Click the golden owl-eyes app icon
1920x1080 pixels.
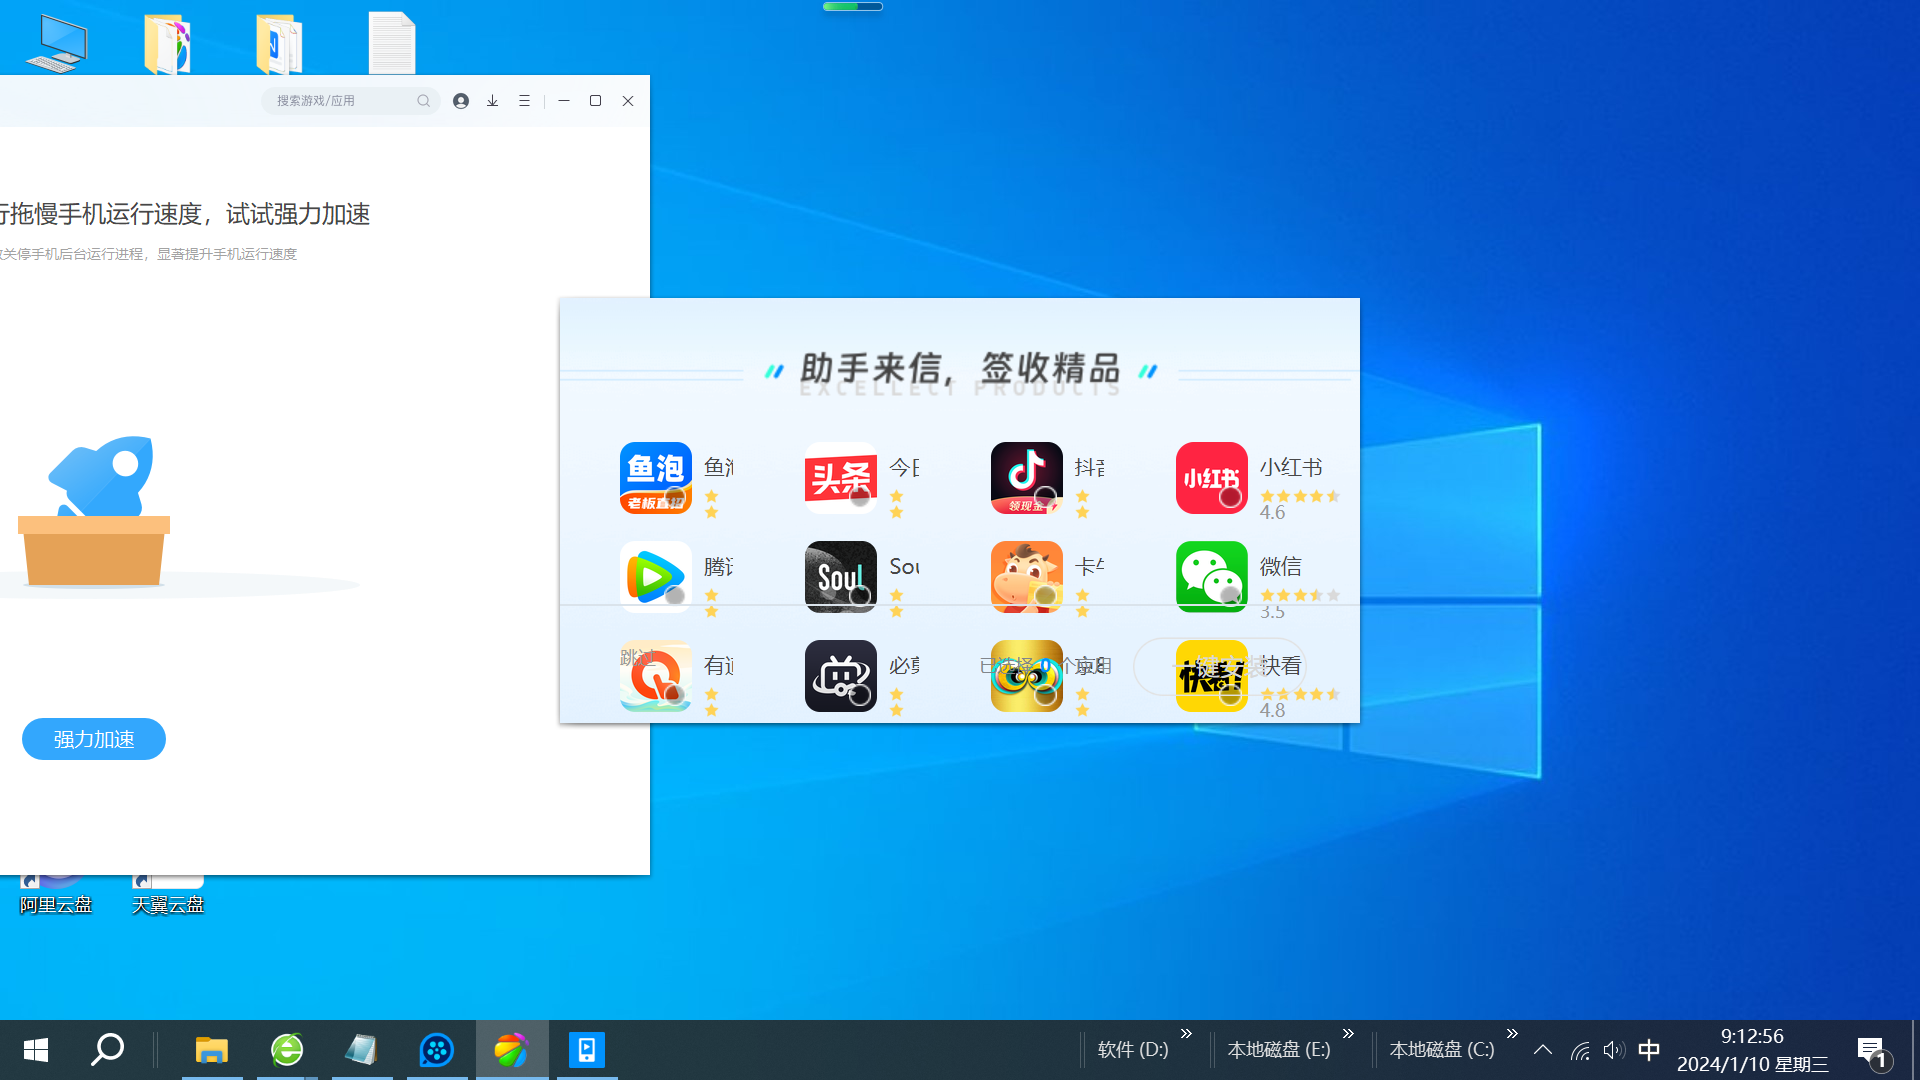[1027, 676]
